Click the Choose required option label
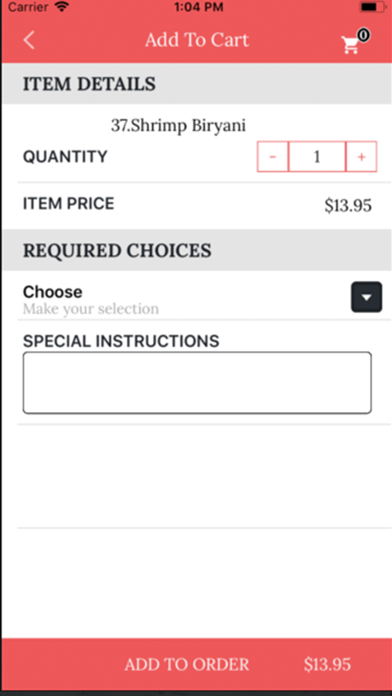Image resolution: width=392 pixels, height=696 pixels. tap(52, 292)
